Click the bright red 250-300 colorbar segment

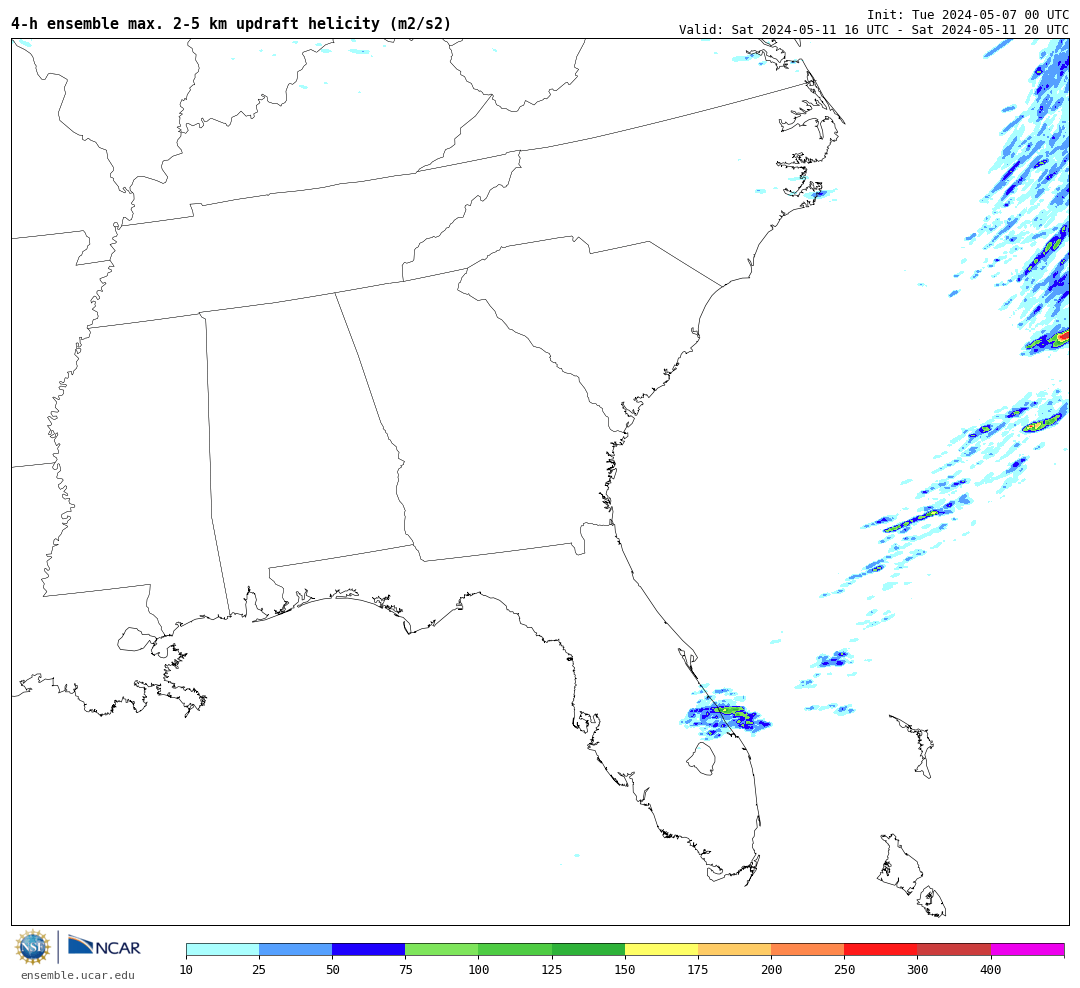(x=881, y=949)
